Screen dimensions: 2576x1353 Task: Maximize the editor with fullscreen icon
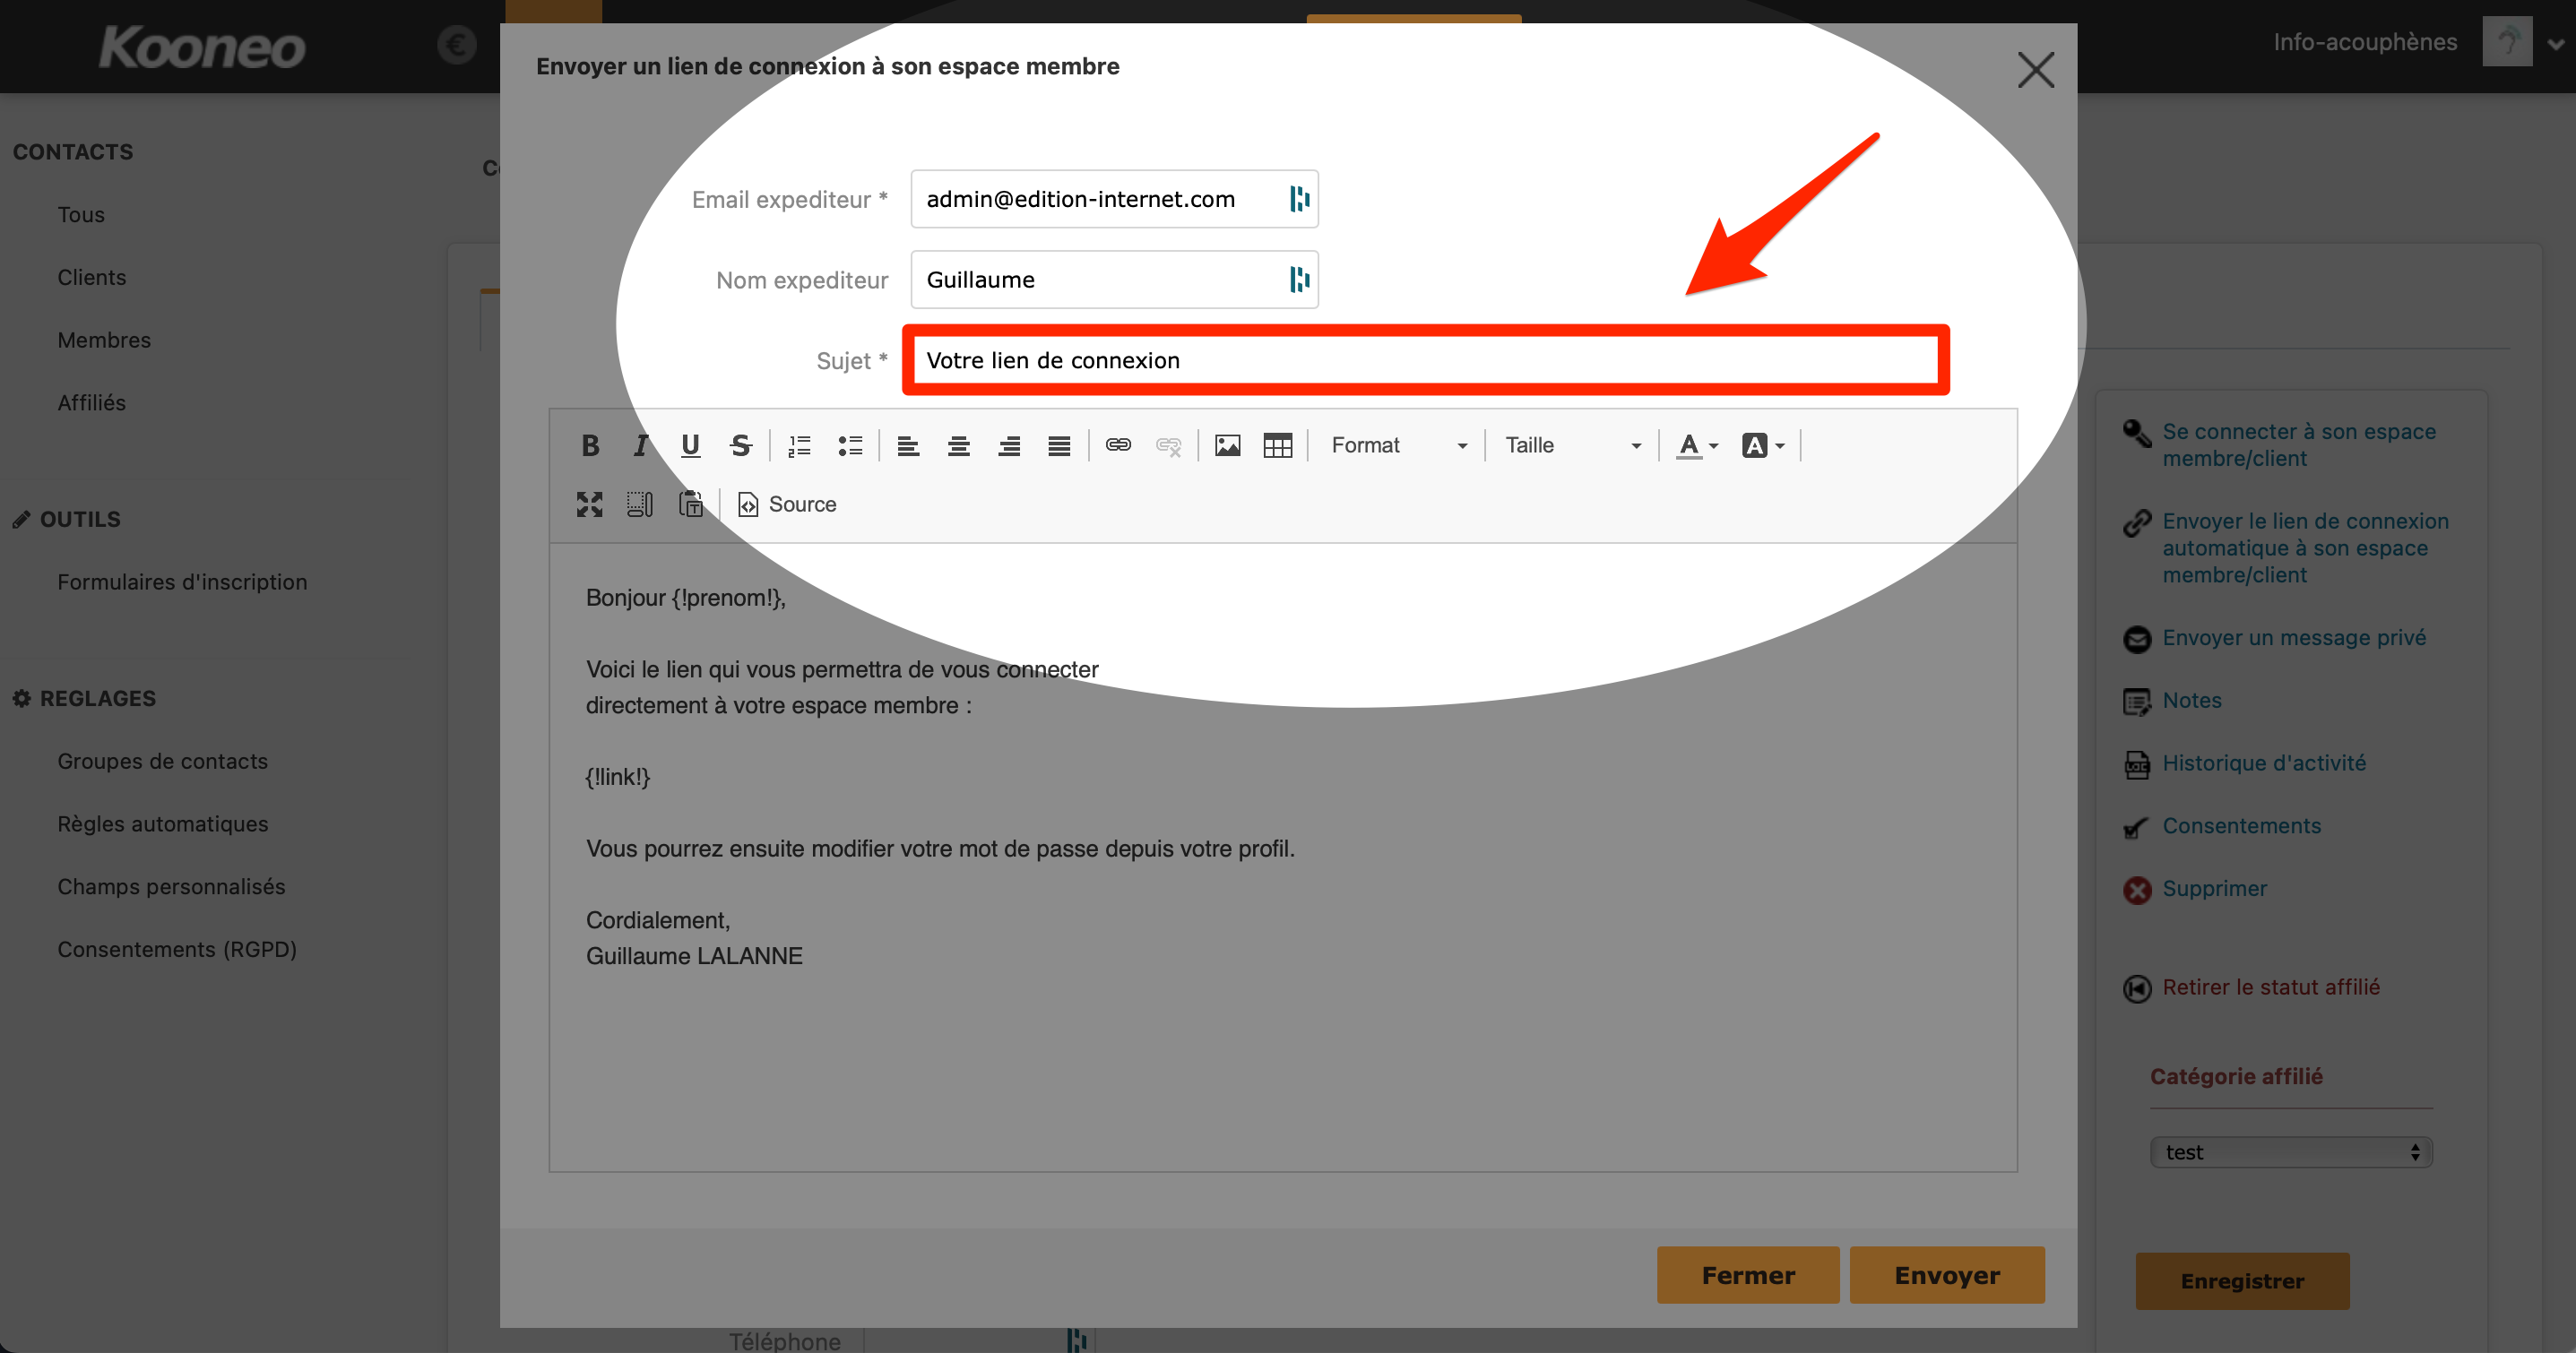tap(590, 504)
